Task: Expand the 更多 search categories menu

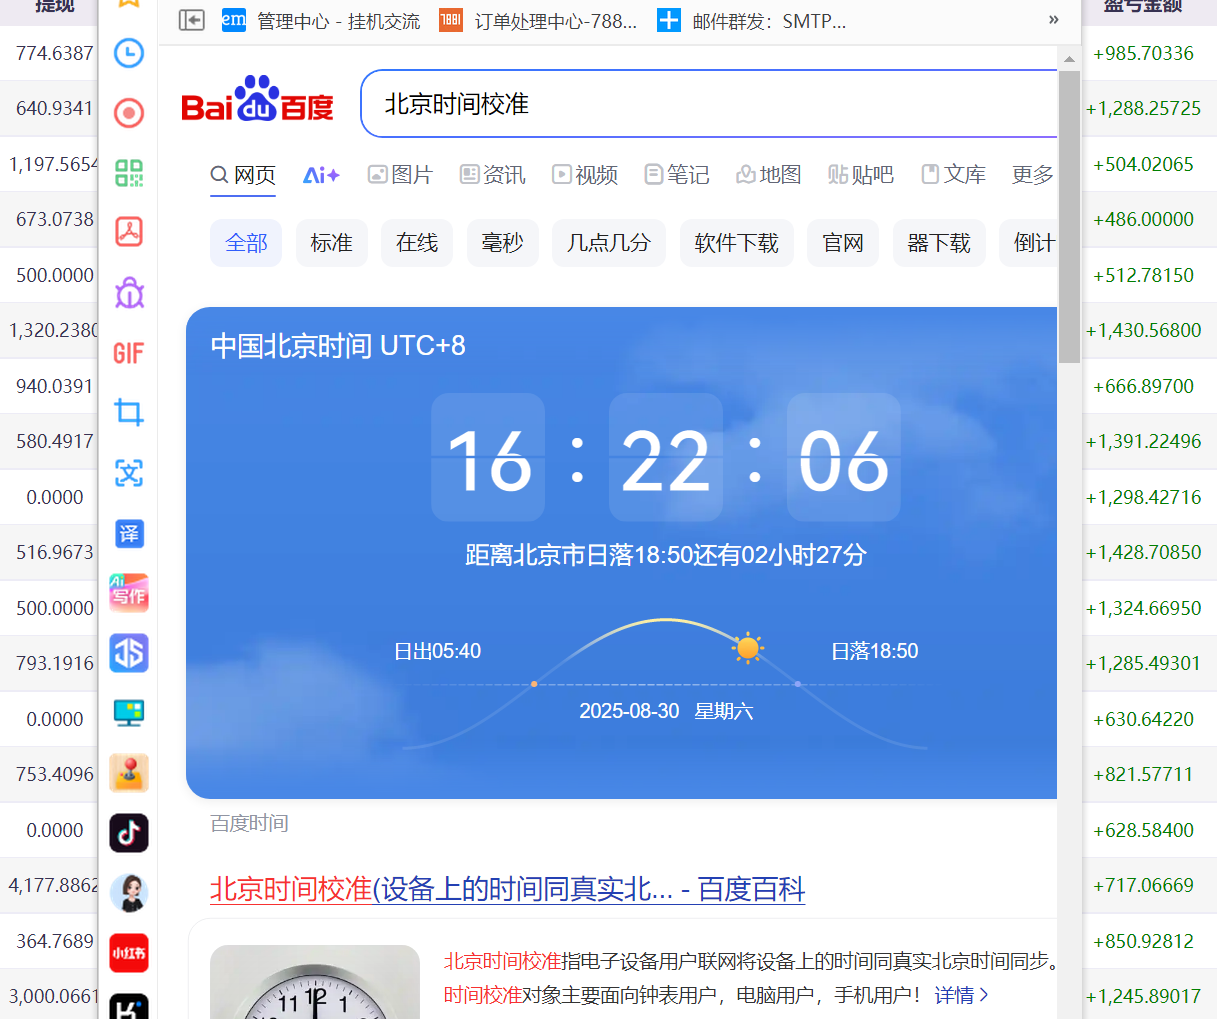Action: point(1032,175)
